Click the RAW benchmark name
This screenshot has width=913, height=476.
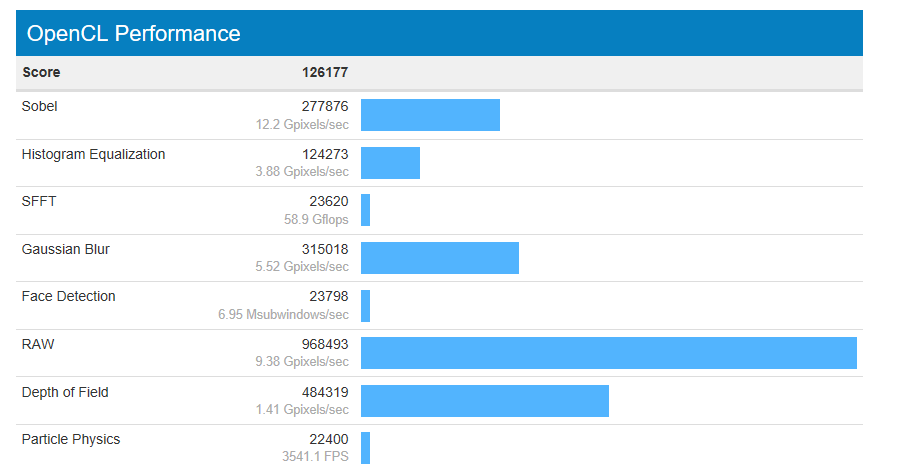pos(38,344)
